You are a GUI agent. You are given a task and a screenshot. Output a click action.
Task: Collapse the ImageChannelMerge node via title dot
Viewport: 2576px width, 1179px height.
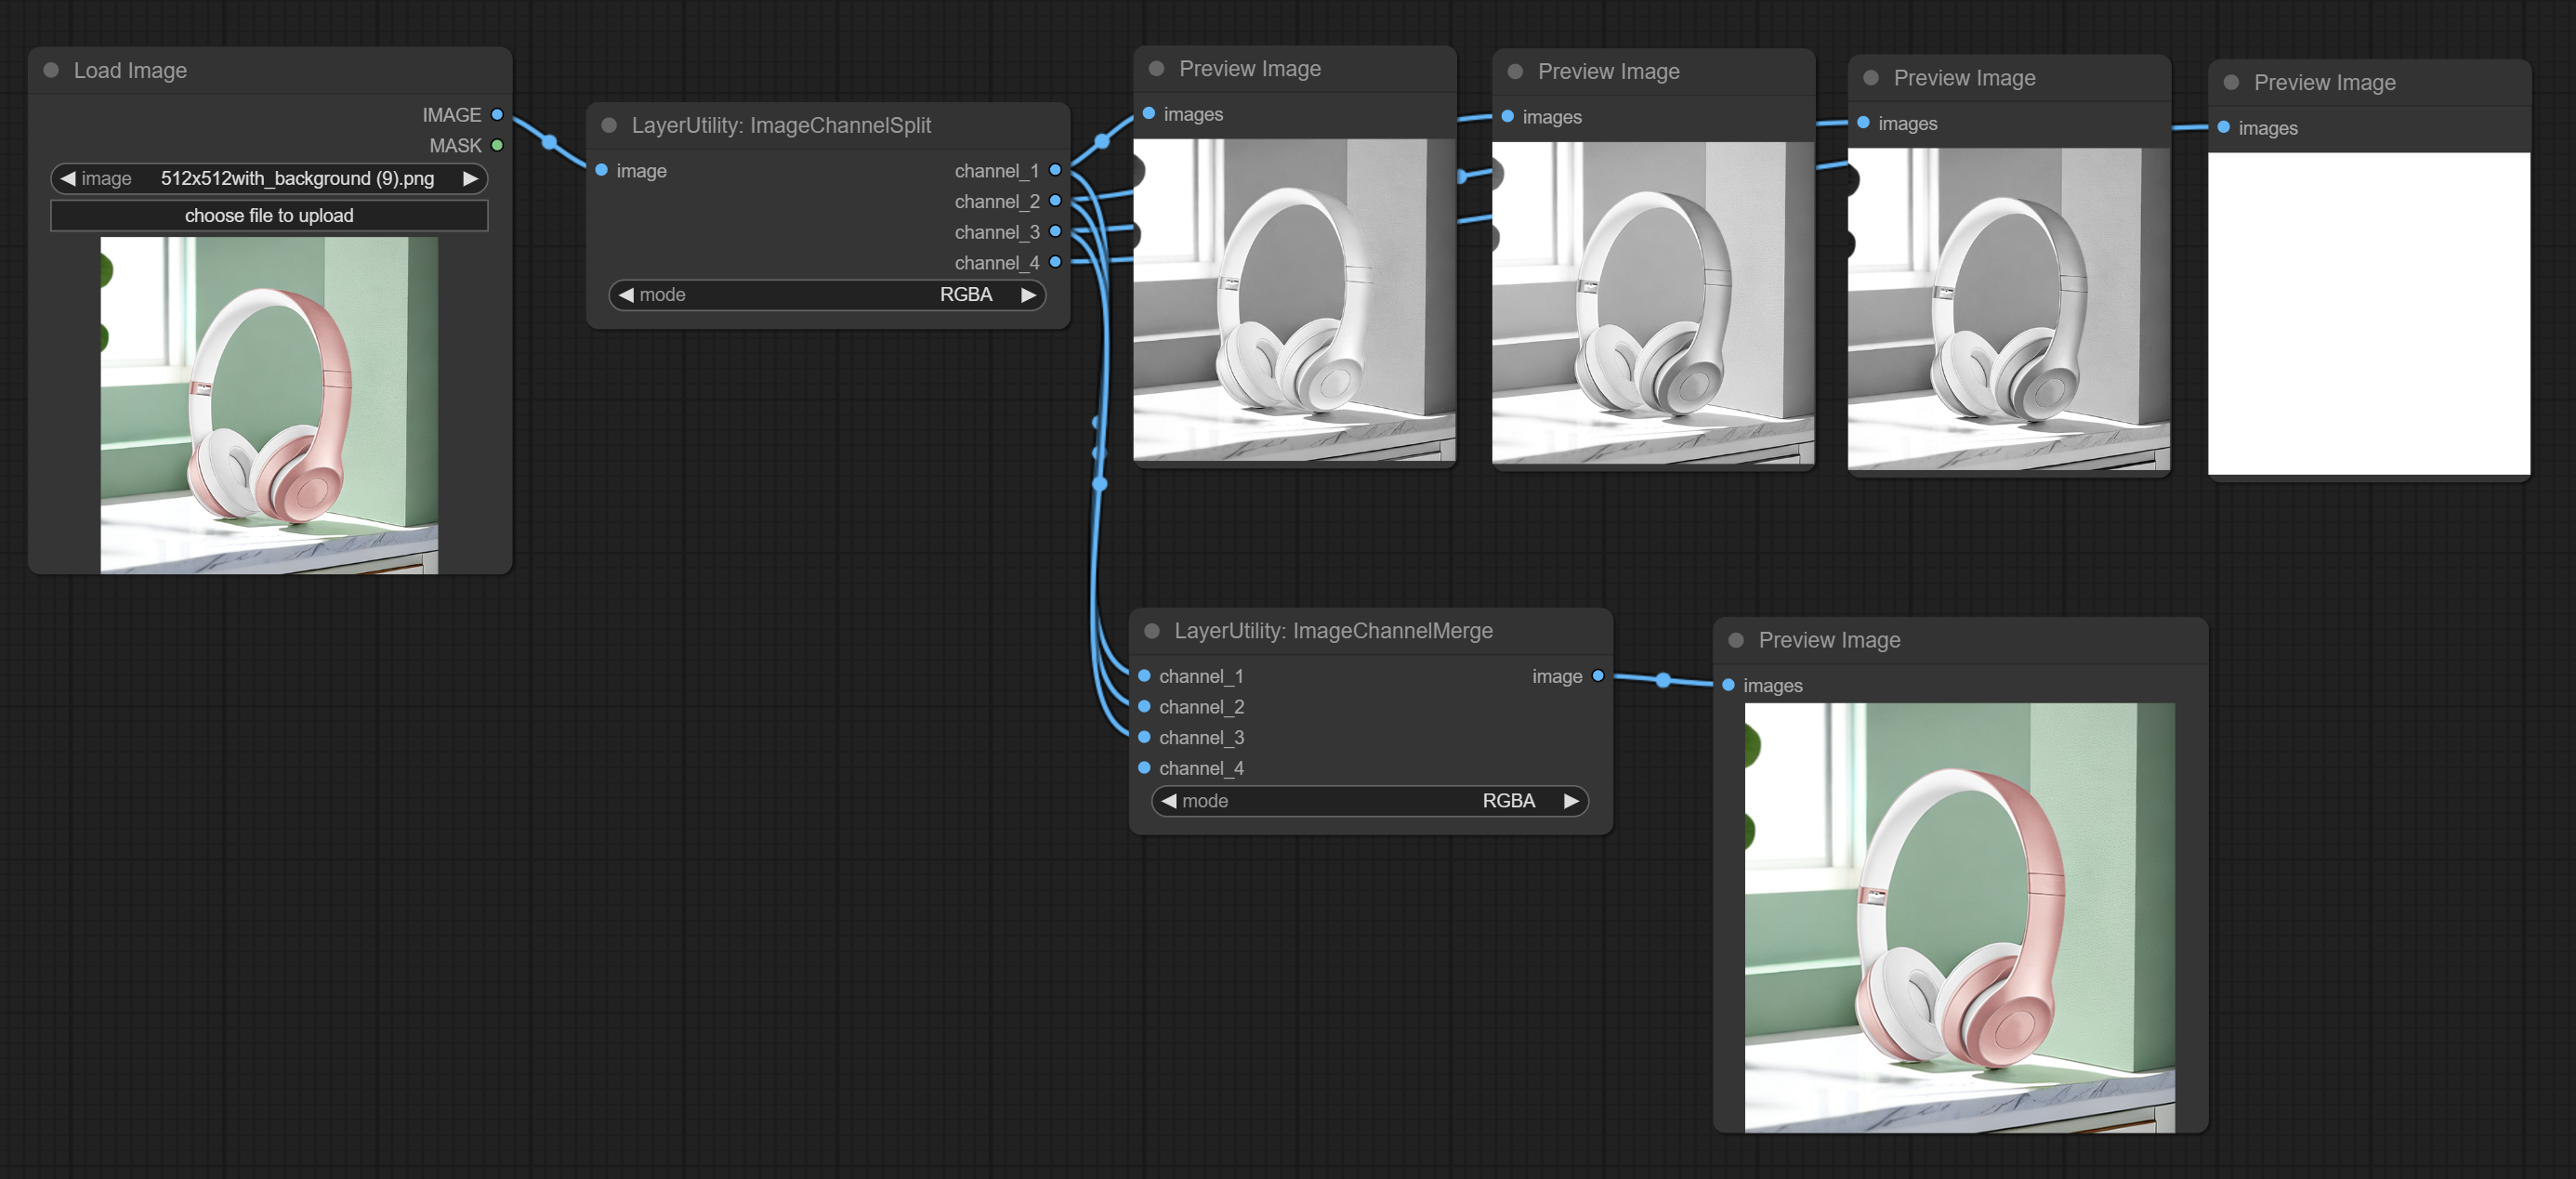coord(1152,631)
